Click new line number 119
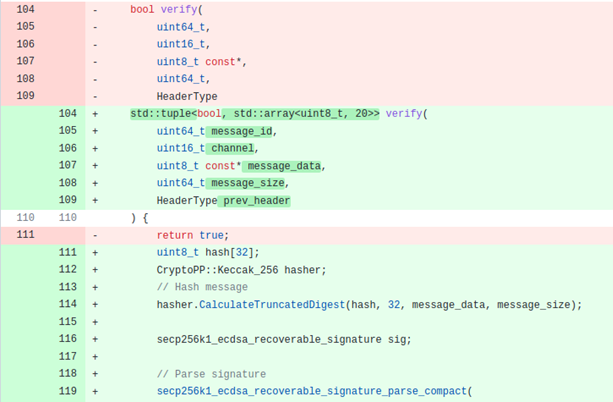 pos(68,391)
